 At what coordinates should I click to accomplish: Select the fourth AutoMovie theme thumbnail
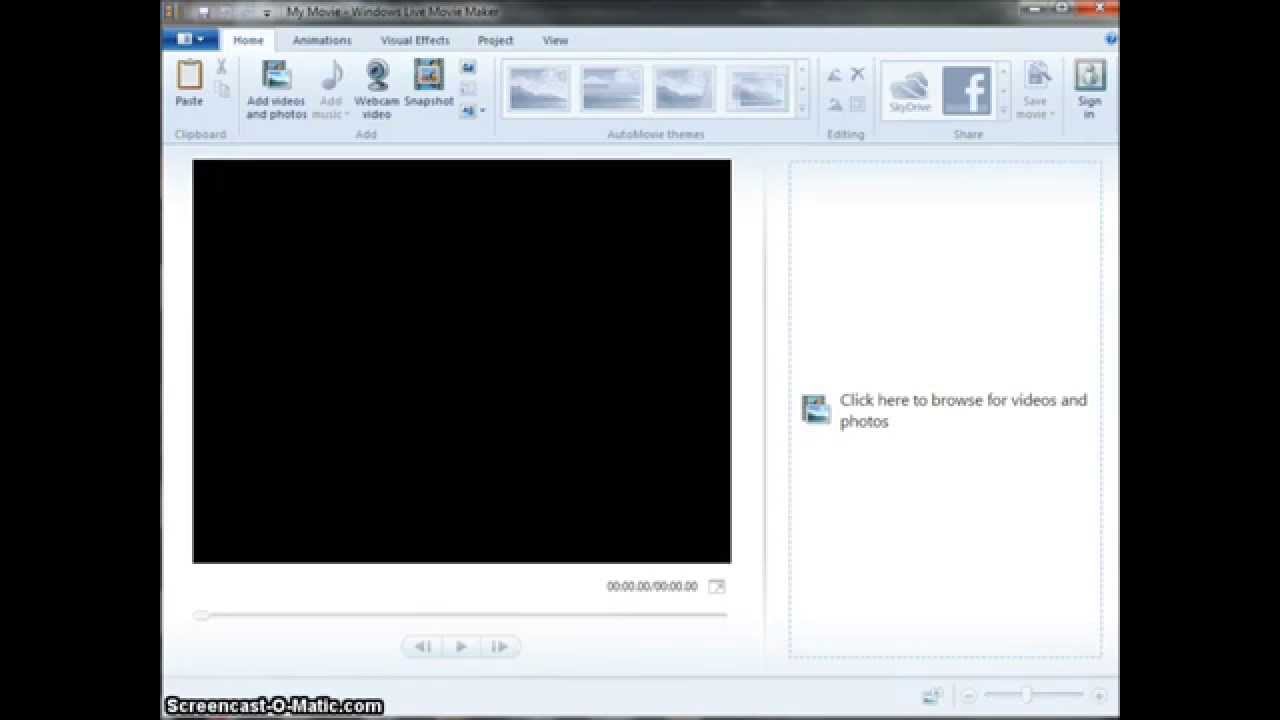tap(758, 89)
